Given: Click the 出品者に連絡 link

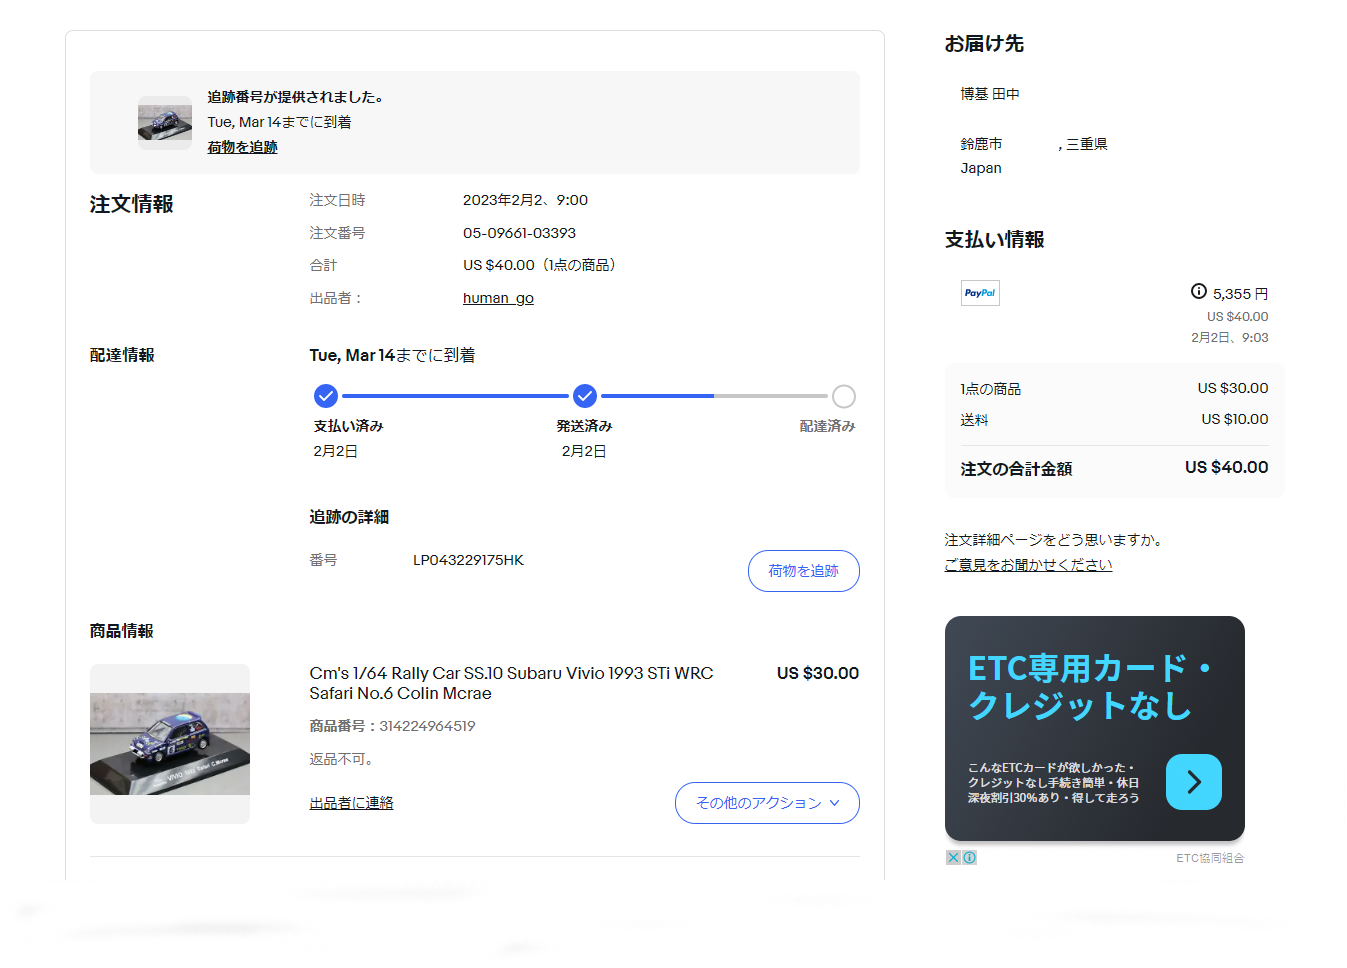Looking at the screenshot, I should tap(351, 803).
